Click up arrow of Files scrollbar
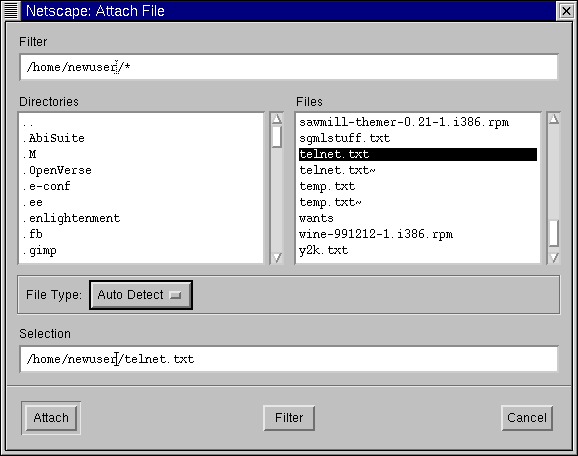578x456 pixels. click(x=554, y=119)
